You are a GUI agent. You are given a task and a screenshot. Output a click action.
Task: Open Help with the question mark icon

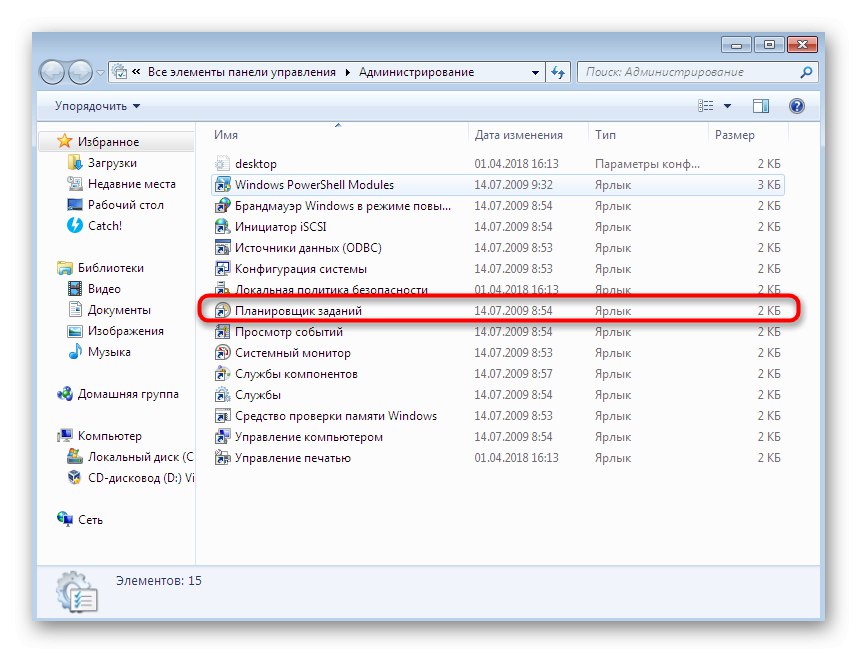pos(797,106)
